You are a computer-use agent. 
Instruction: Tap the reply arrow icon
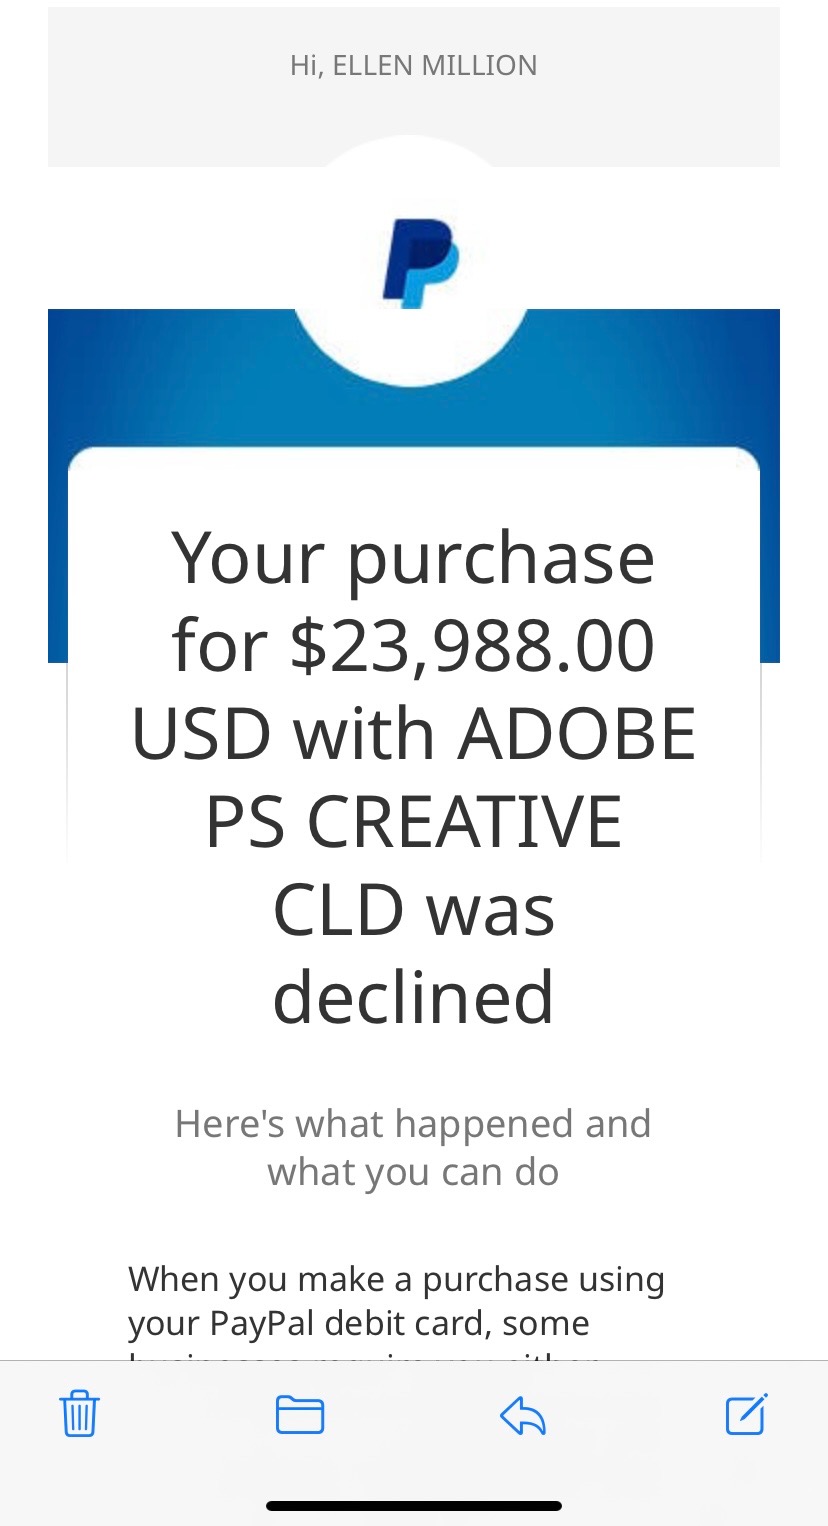(522, 1415)
